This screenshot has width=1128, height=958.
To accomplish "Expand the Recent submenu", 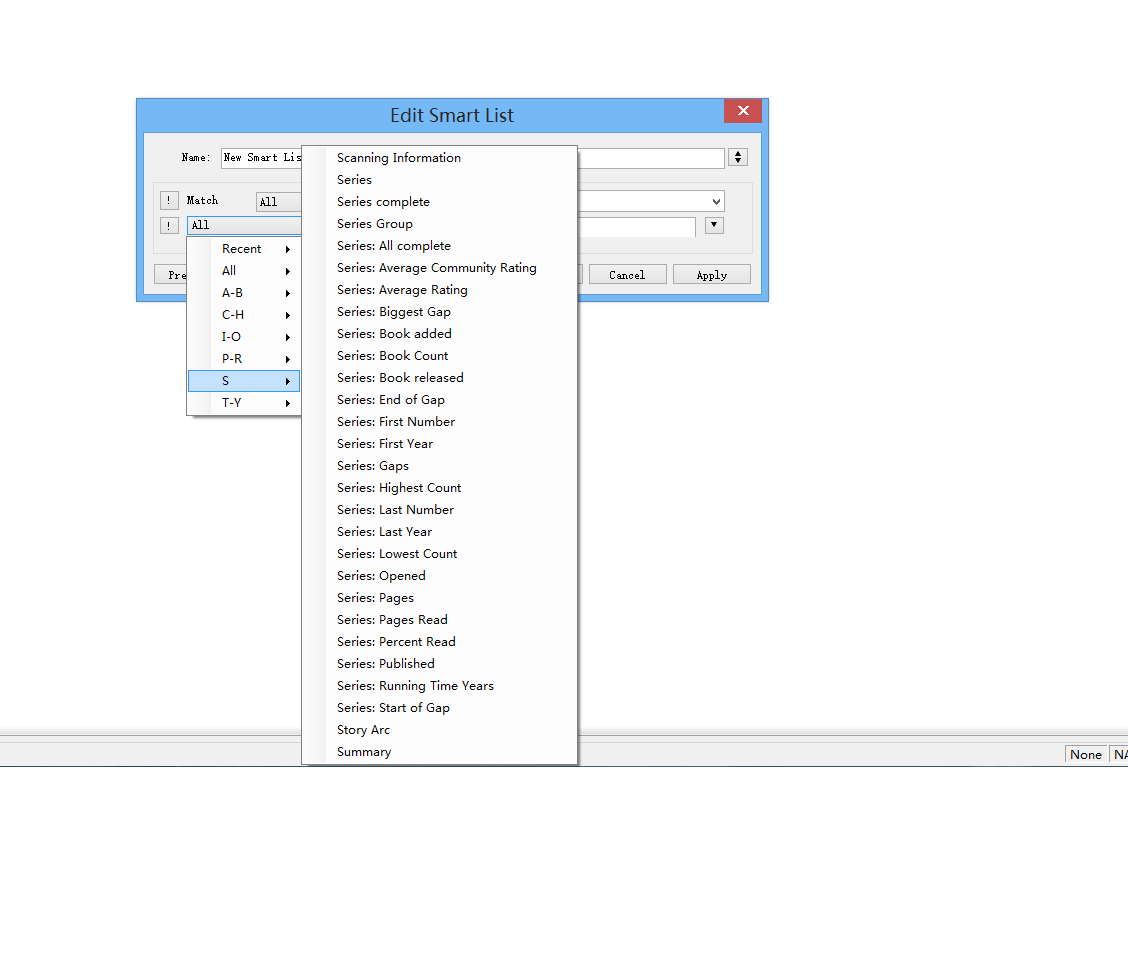I will click(244, 249).
